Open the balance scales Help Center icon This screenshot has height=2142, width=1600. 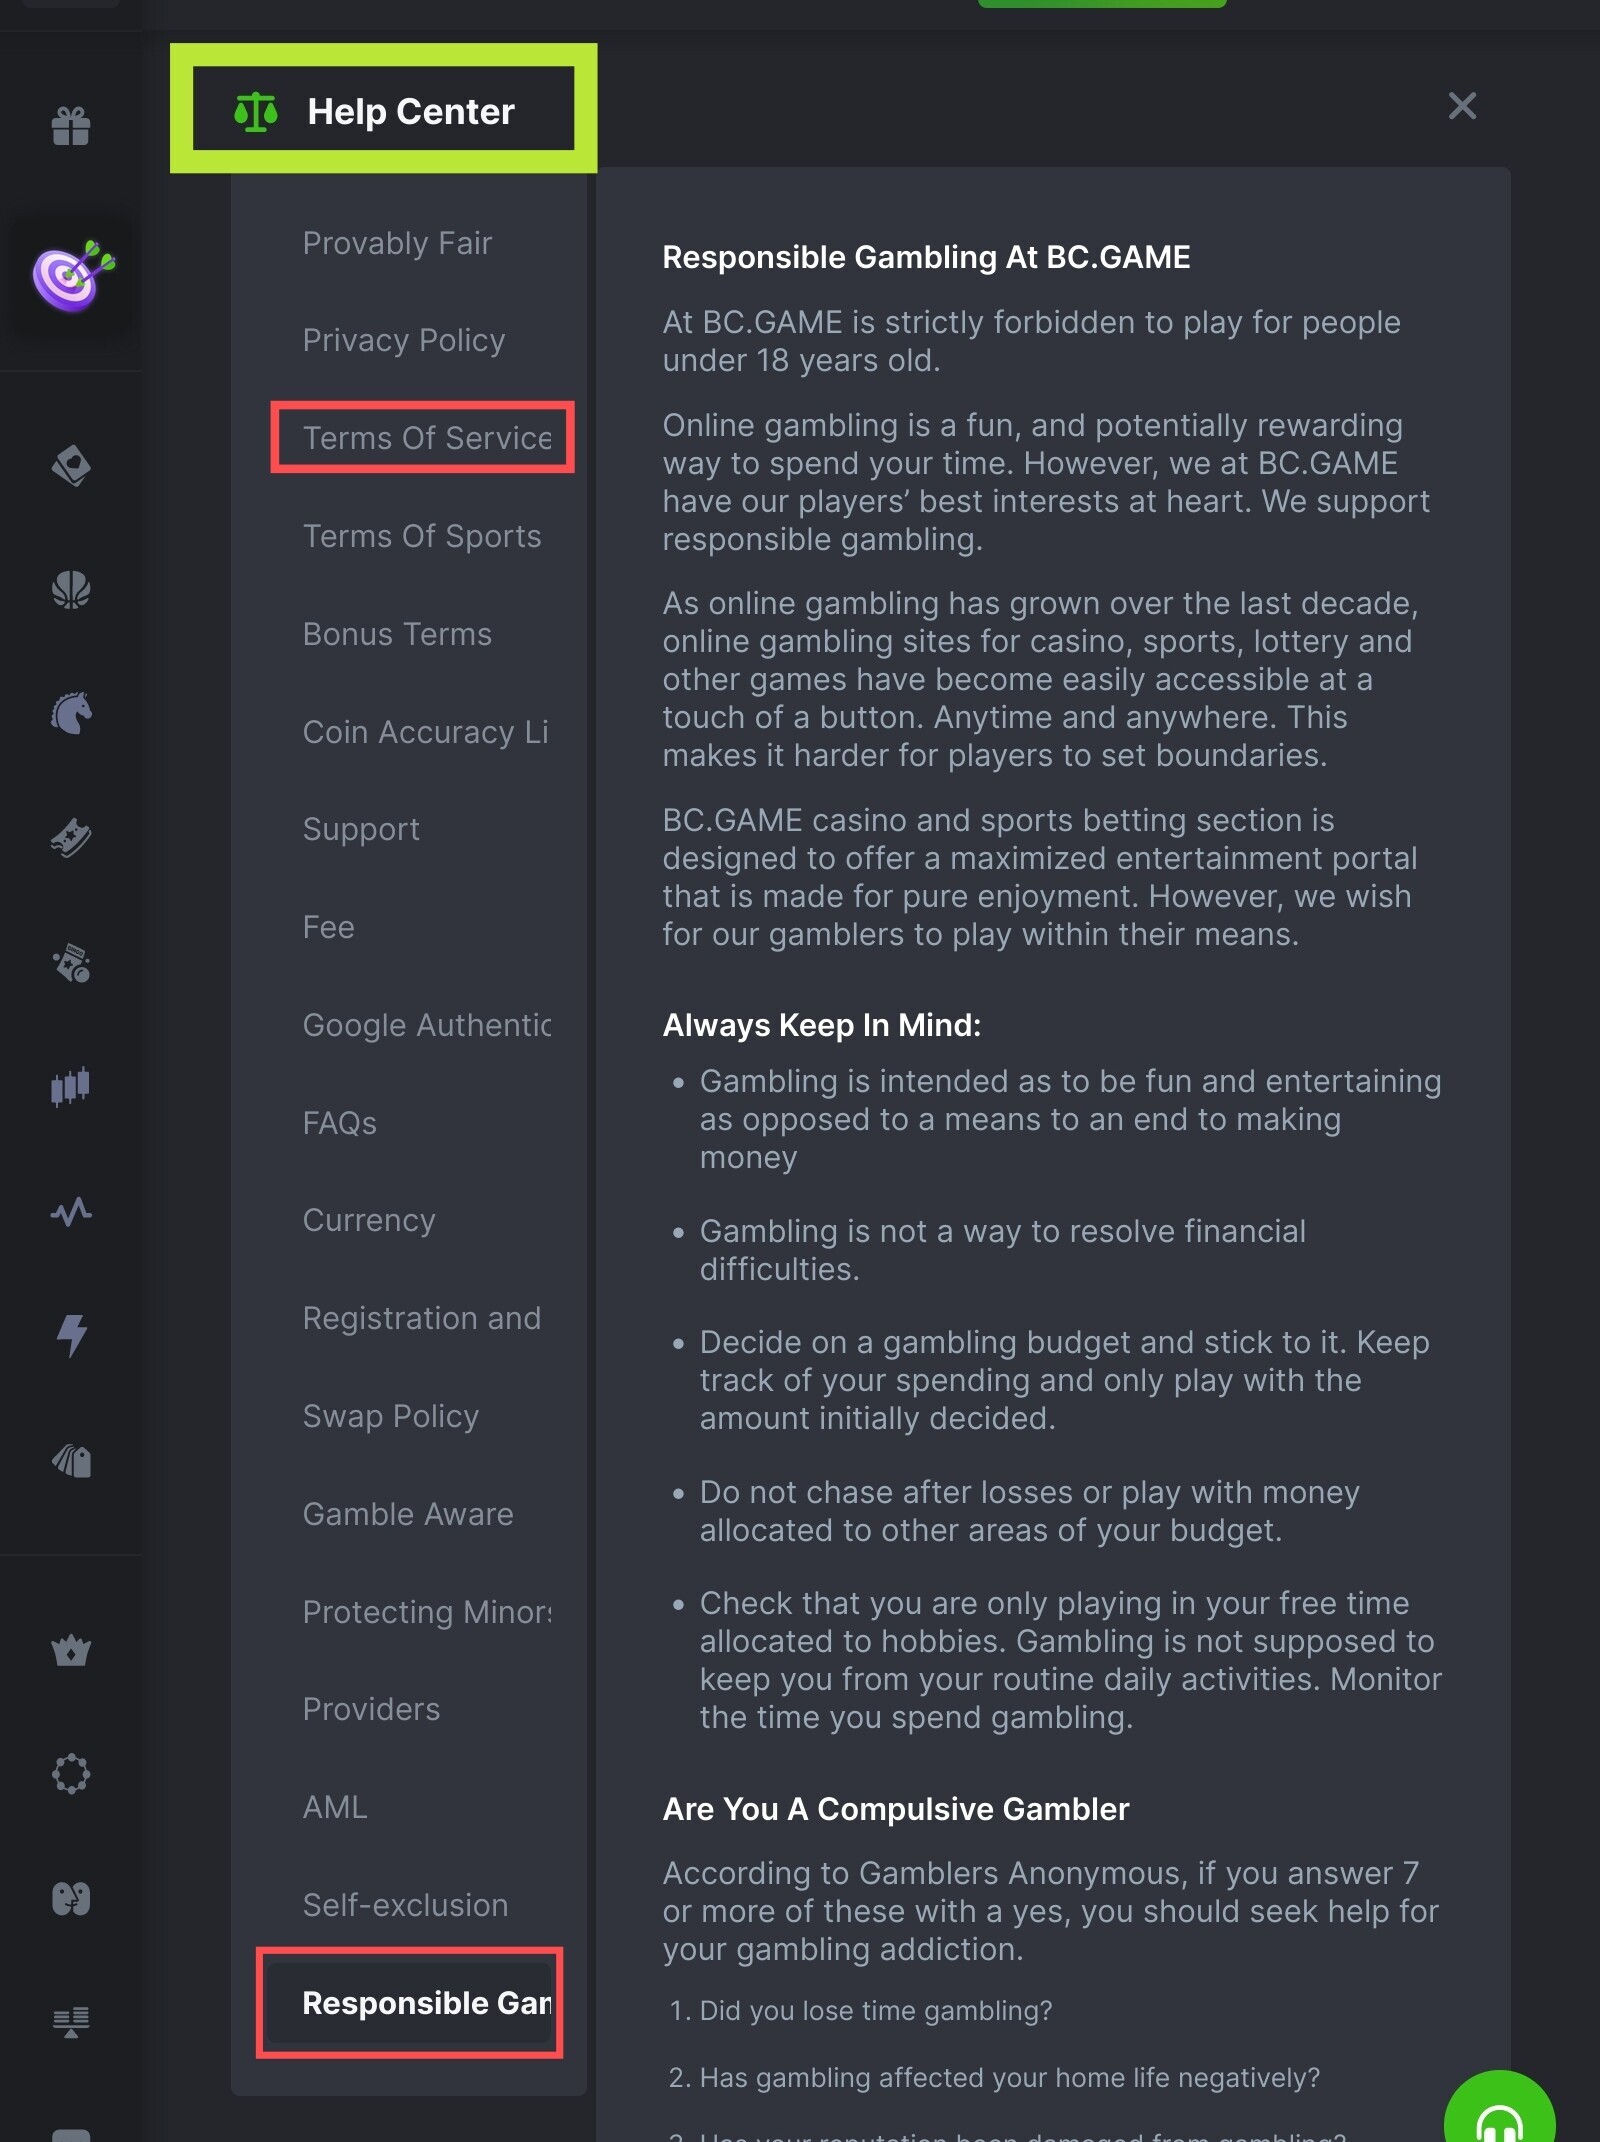255,112
